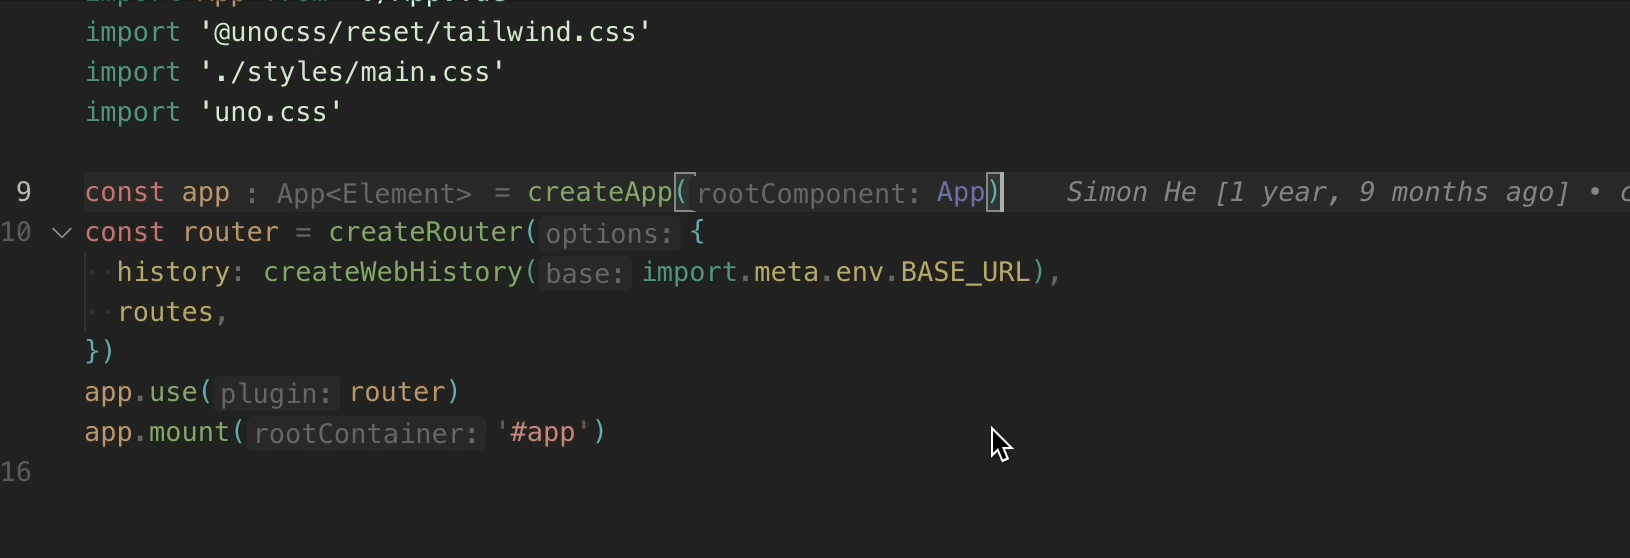The image size is (1630, 558).
Task: Click the createApp function call
Action: click(600, 192)
